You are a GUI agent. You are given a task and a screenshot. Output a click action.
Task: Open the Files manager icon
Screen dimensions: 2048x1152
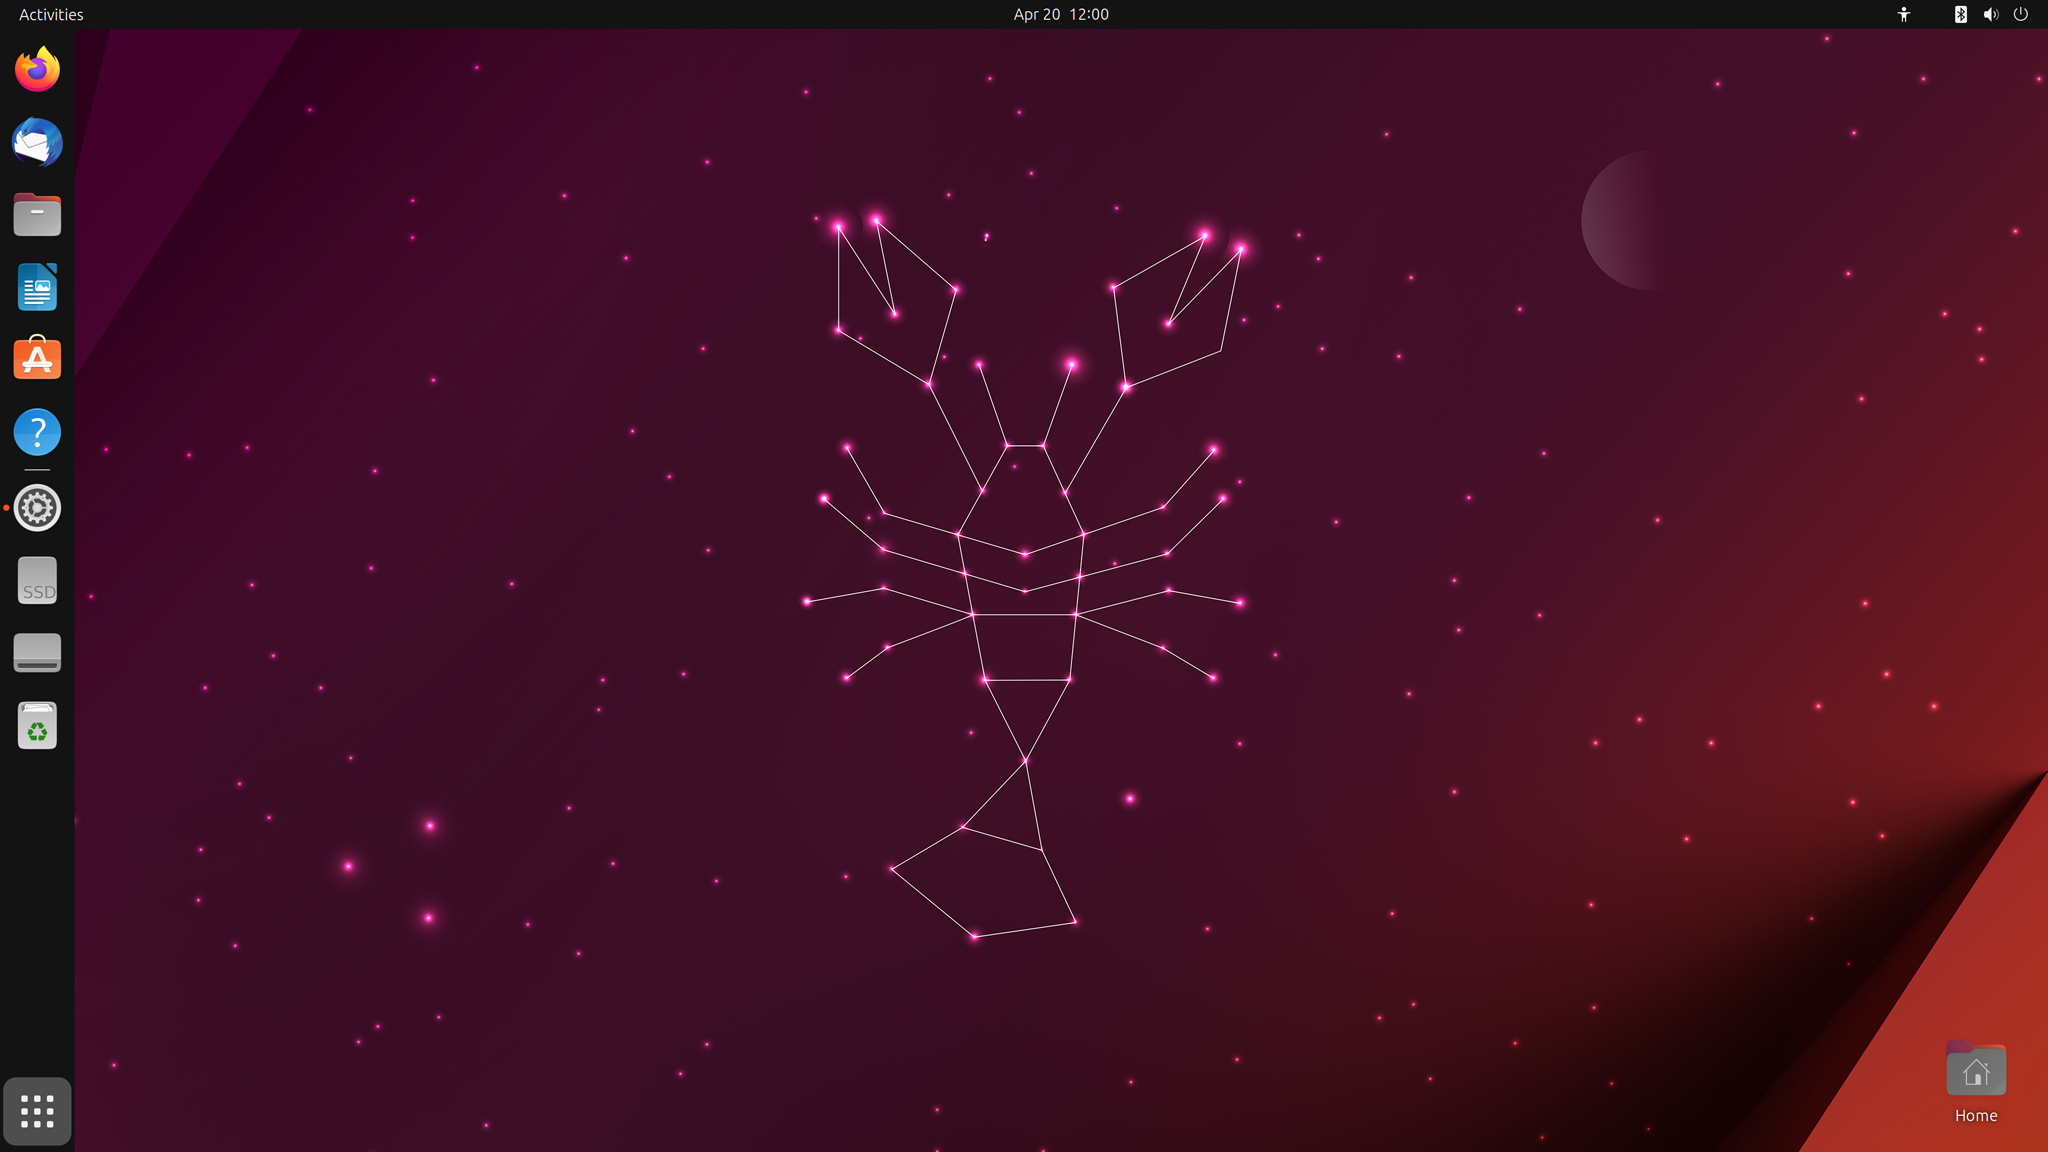point(37,215)
